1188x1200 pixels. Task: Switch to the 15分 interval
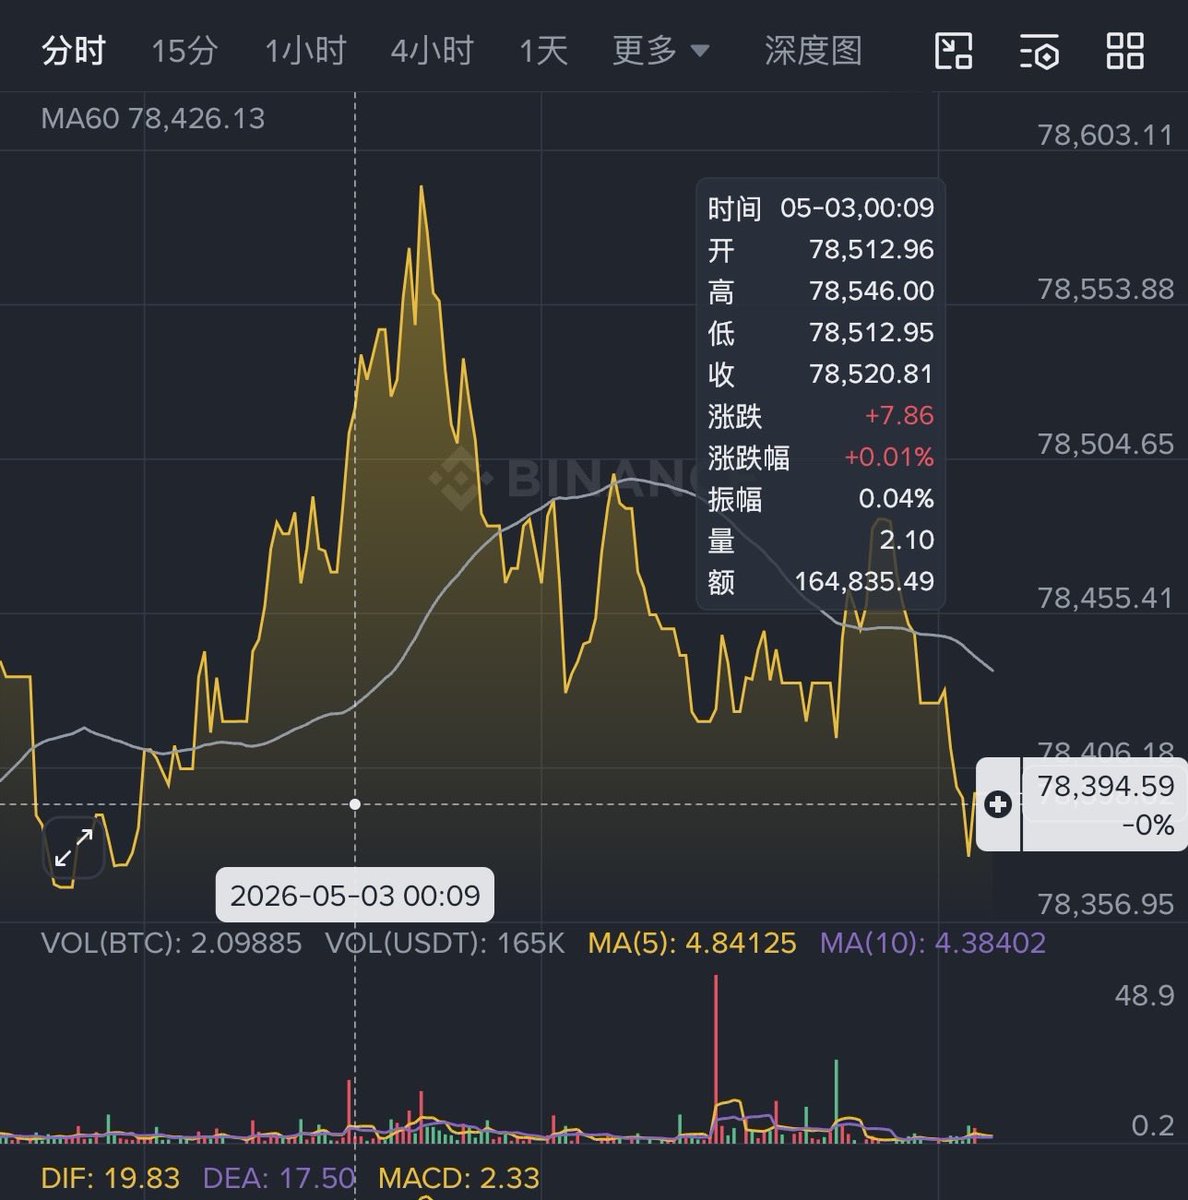click(x=184, y=50)
